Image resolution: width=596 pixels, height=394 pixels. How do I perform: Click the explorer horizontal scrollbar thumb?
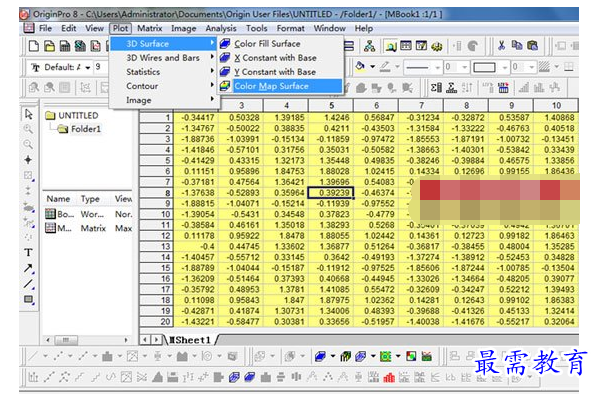click(x=67, y=340)
